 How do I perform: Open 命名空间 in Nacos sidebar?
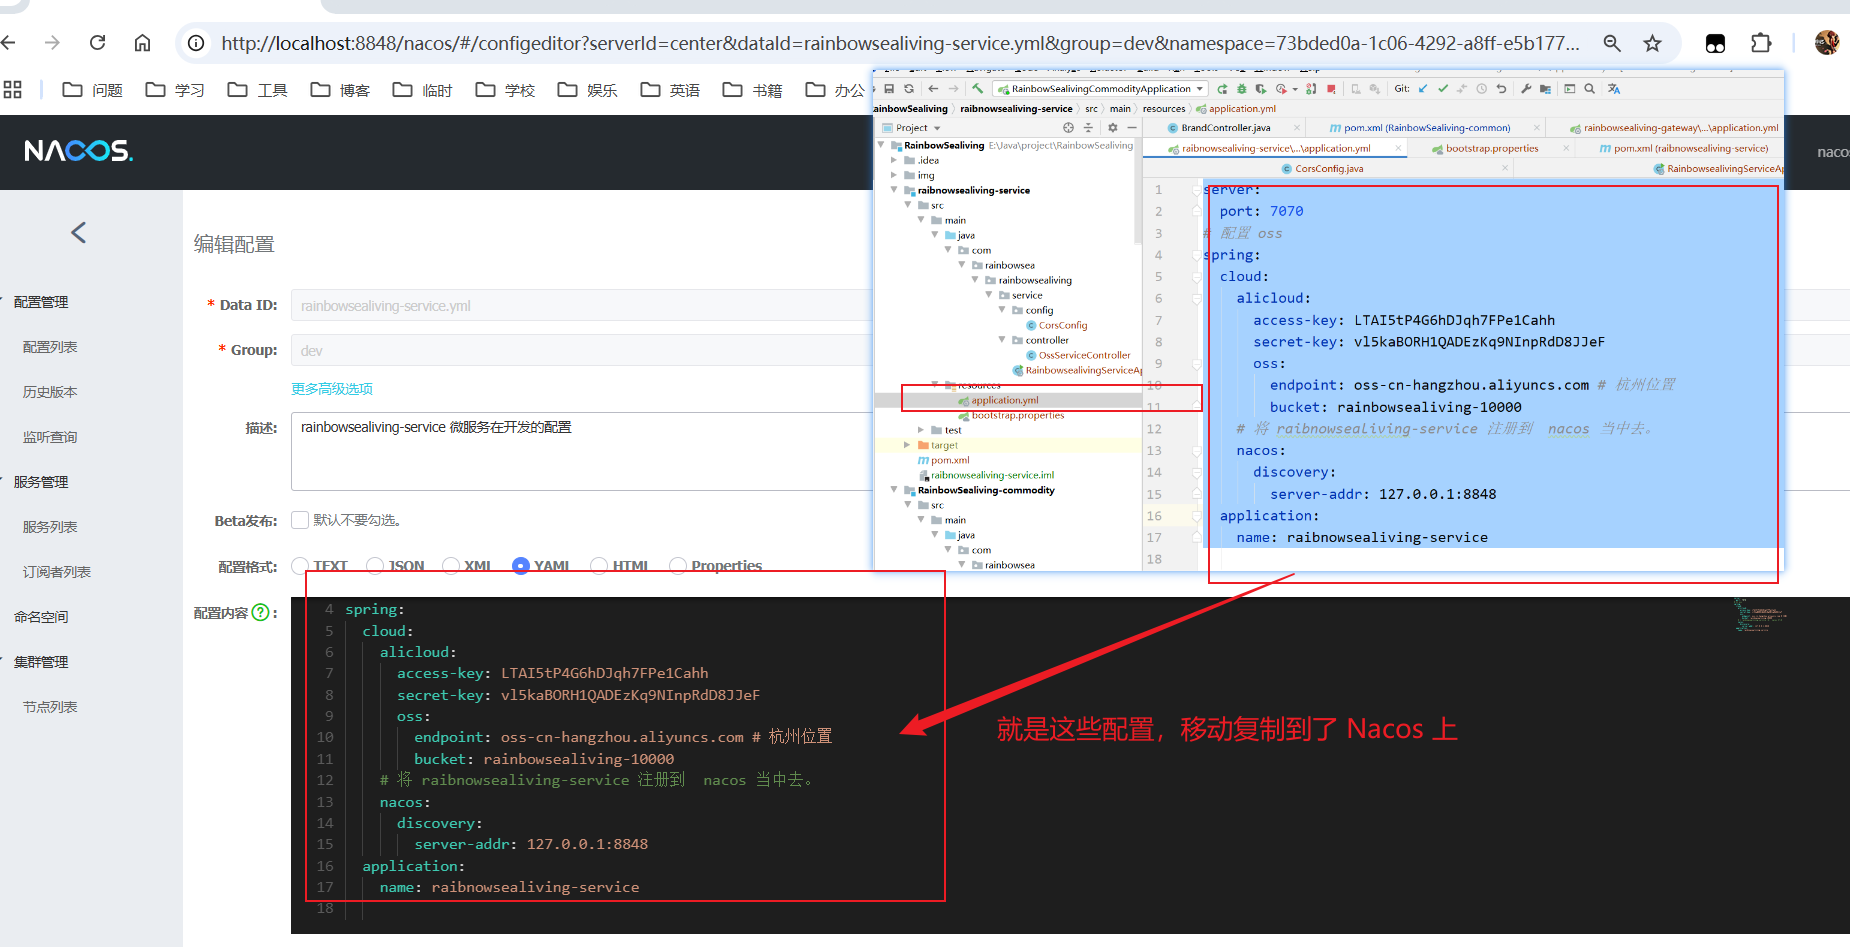pos(41,617)
